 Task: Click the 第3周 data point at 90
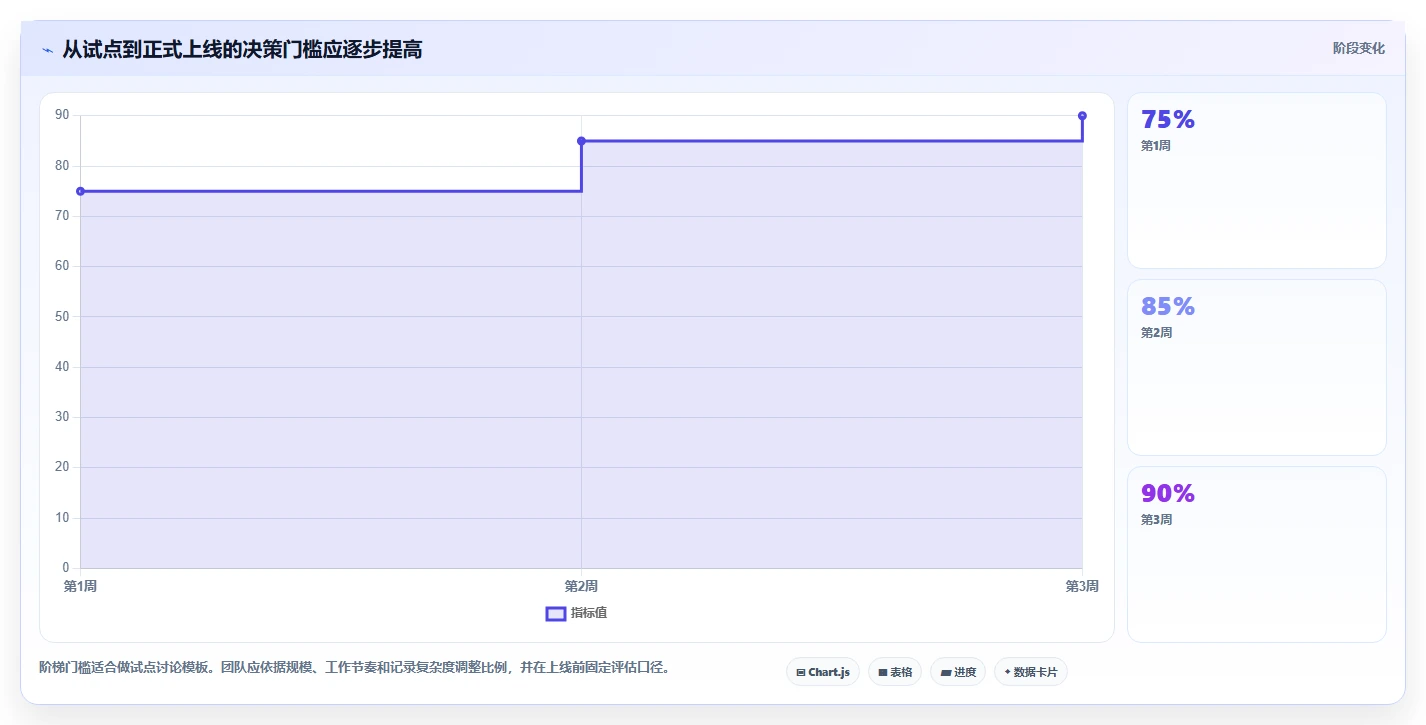[x=1082, y=116]
